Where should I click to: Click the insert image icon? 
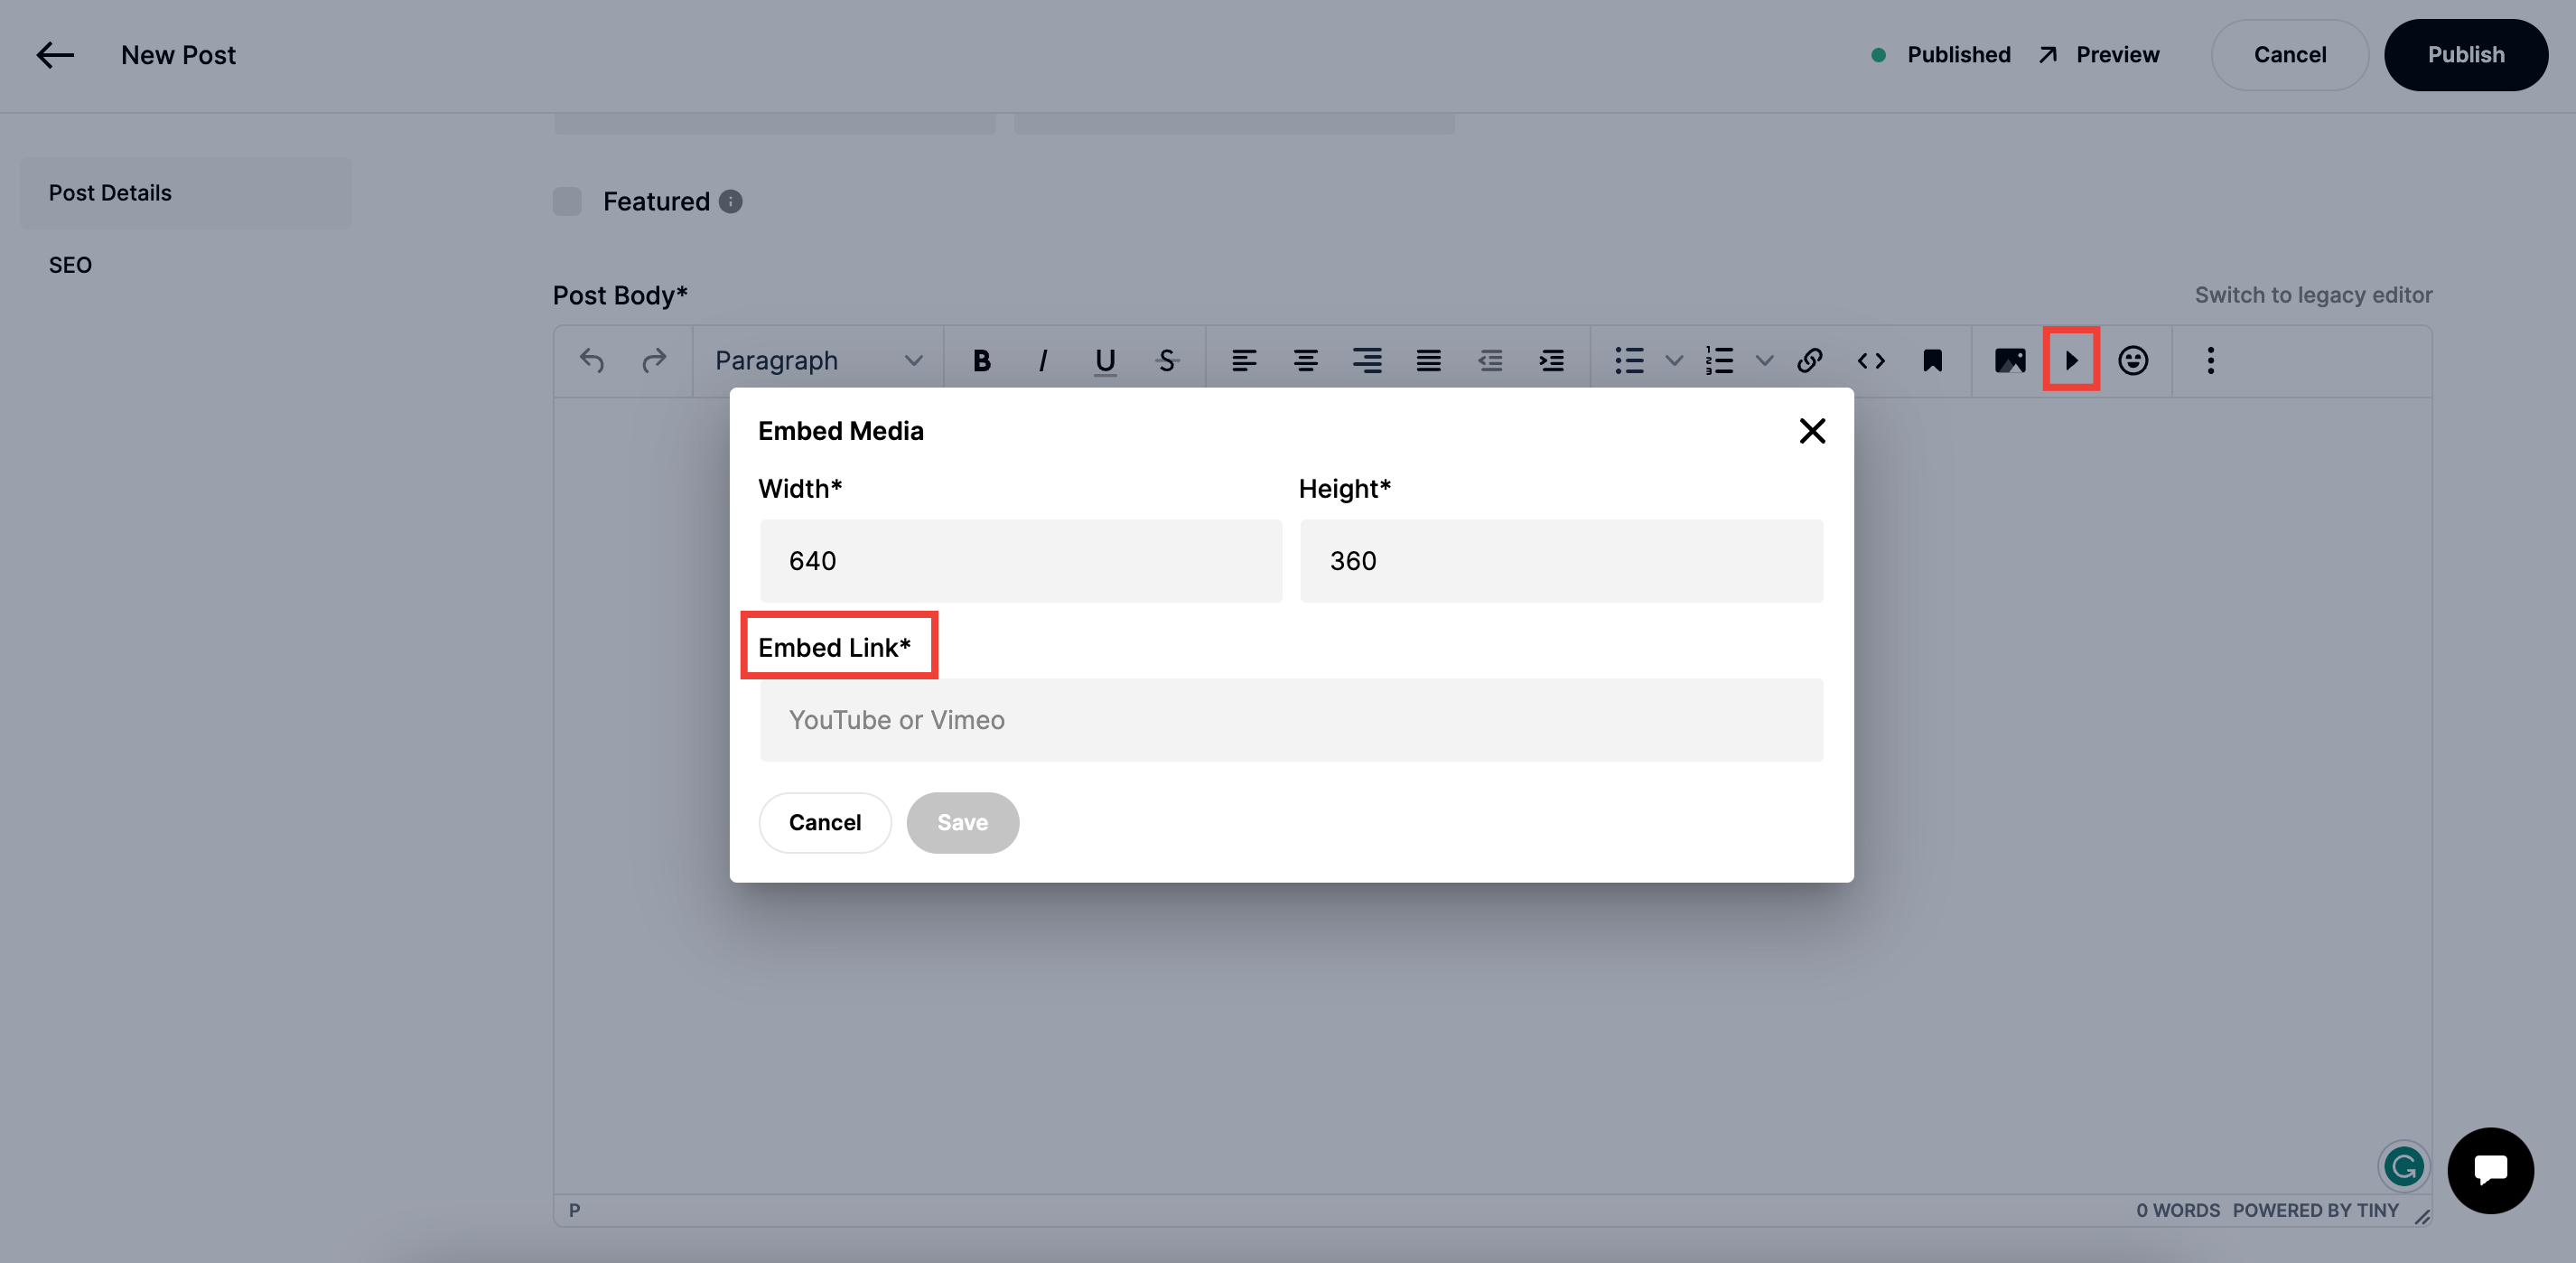pos(2009,360)
